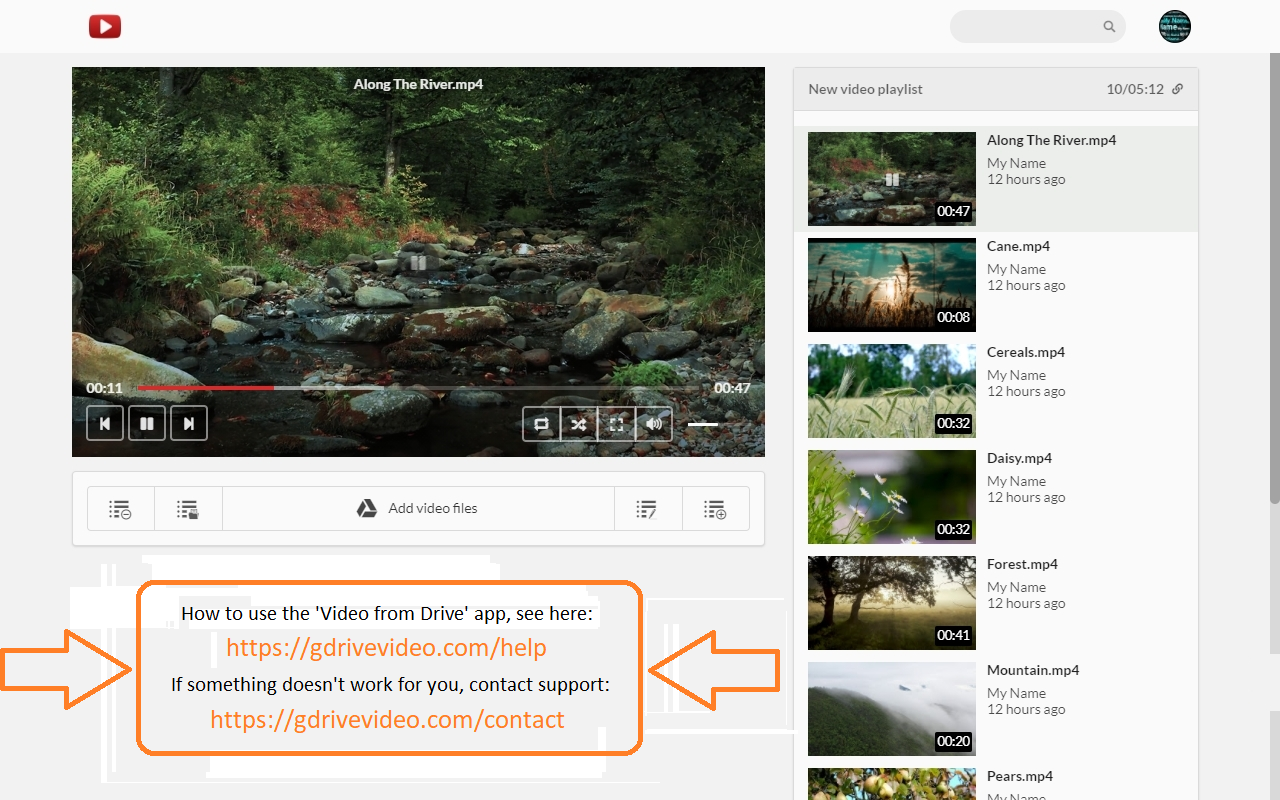Click the Cane.mp4 title text
The image size is (1280, 800).
tap(1019, 246)
